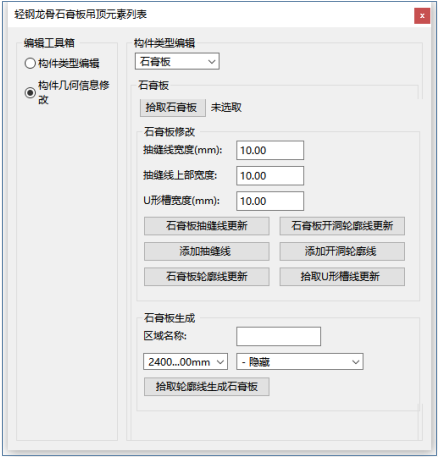The image size is (438, 458).
Task: Click the 区域名称 input field
Action: tap(278, 336)
